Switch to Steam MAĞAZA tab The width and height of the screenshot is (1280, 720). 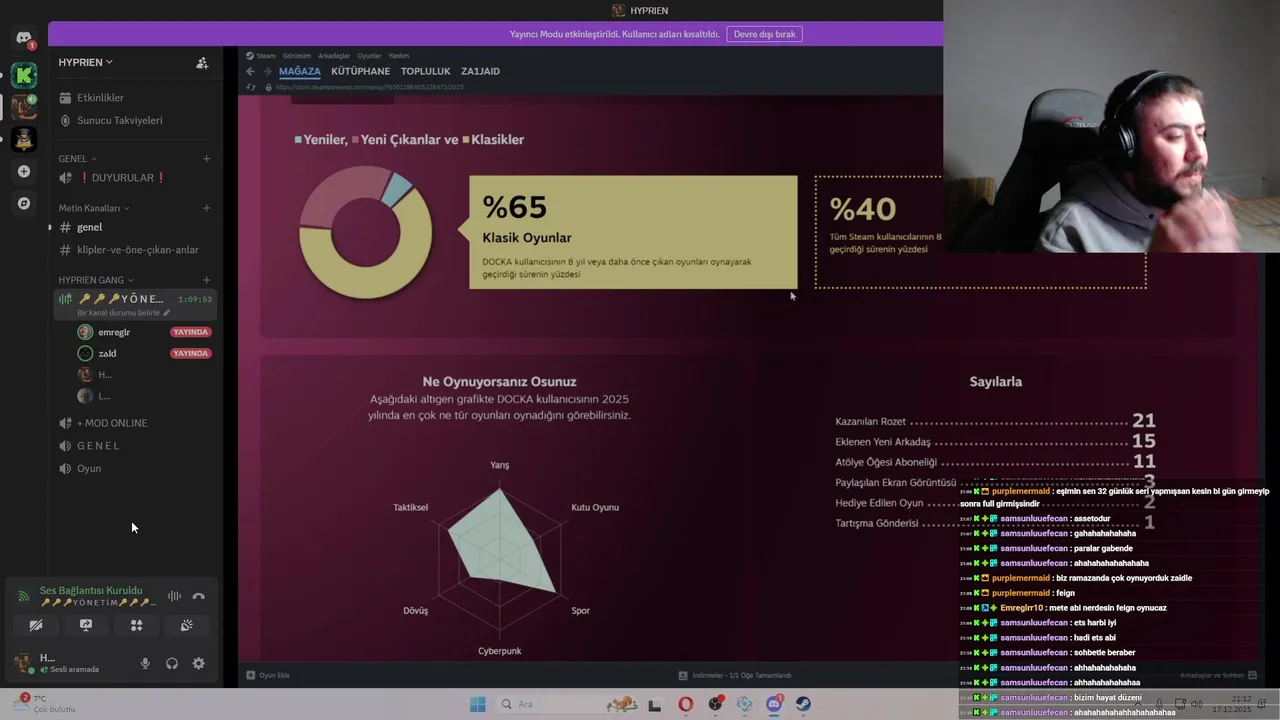300,71
